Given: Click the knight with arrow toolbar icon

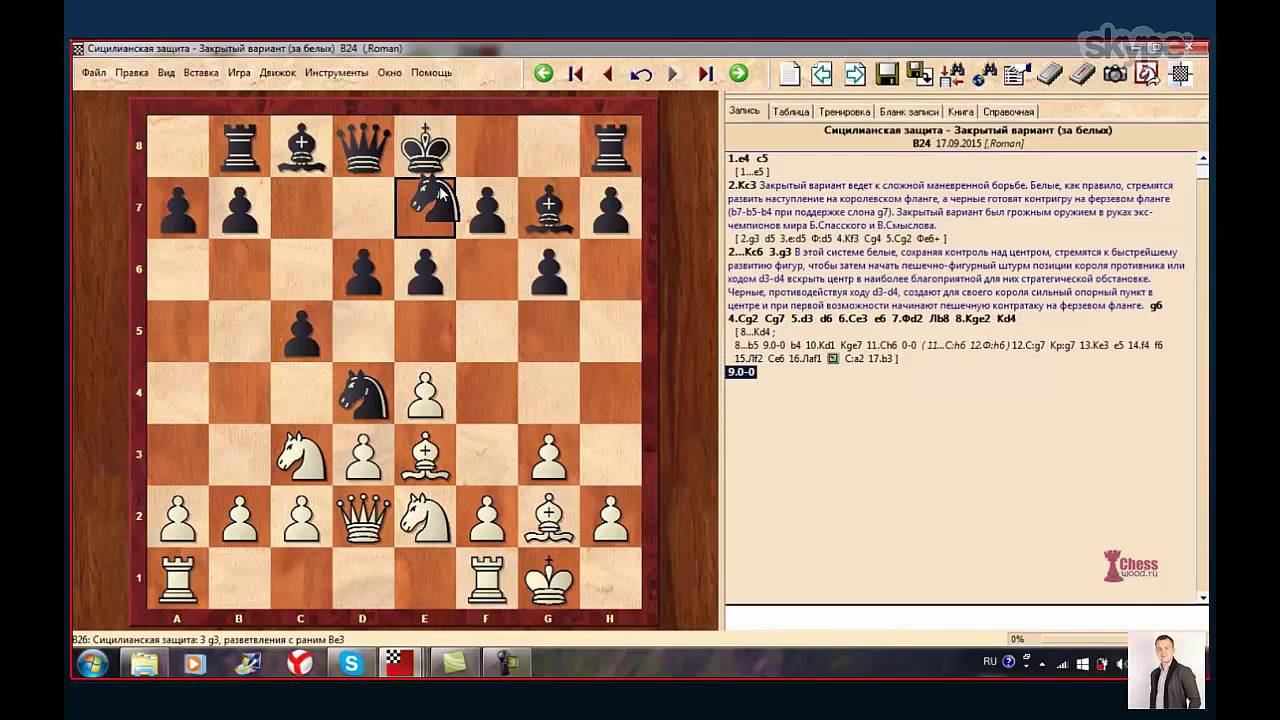Looking at the screenshot, I should click(1147, 73).
